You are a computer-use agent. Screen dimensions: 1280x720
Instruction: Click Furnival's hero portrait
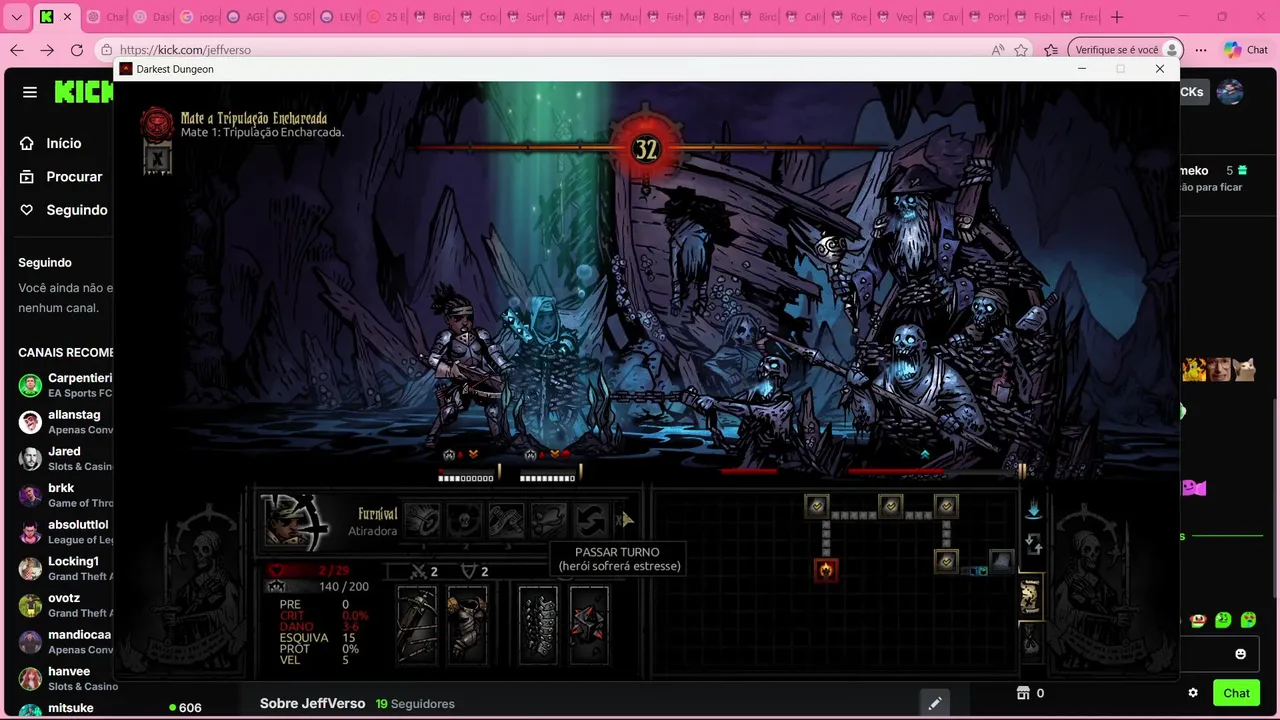click(x=294, y=521)
